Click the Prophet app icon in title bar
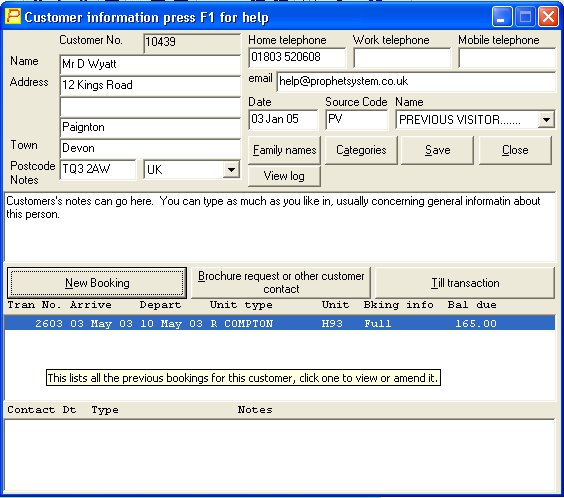Screen dimensions: 564x498 pos(13,17)
